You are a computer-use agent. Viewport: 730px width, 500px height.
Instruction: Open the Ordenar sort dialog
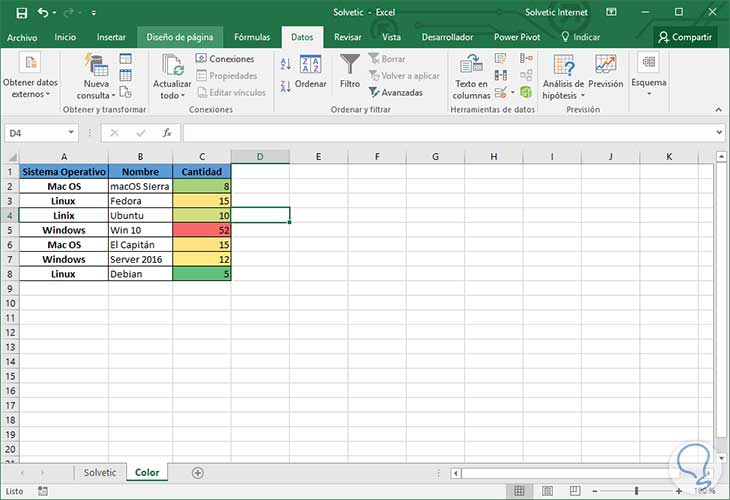(x=311, y=71)
